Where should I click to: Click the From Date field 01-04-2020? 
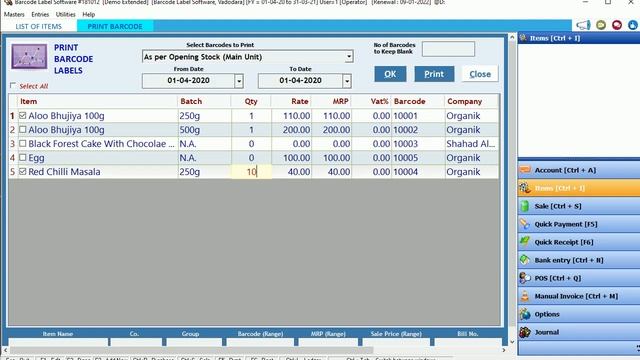click(188, 81)
